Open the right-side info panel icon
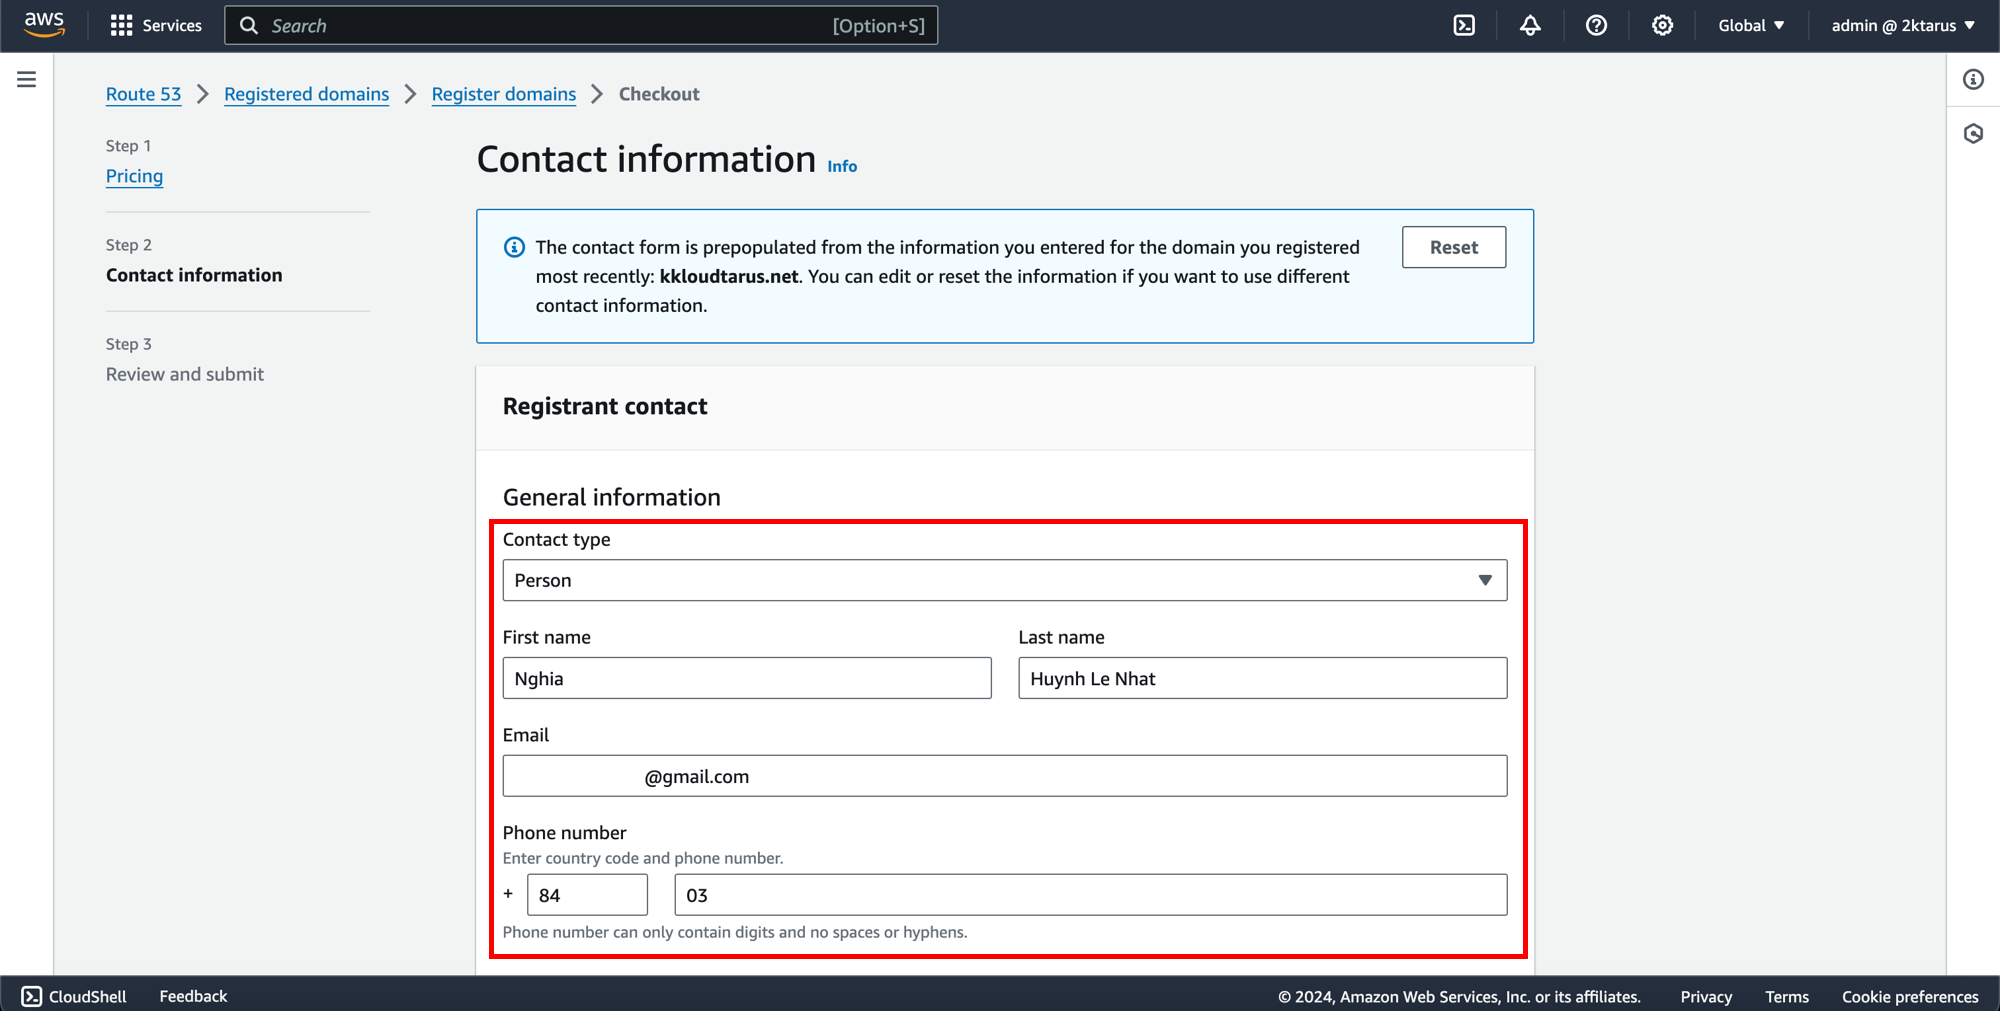The width and height of the screenshot is (2000, 1011). click(x=1973, y=79)
